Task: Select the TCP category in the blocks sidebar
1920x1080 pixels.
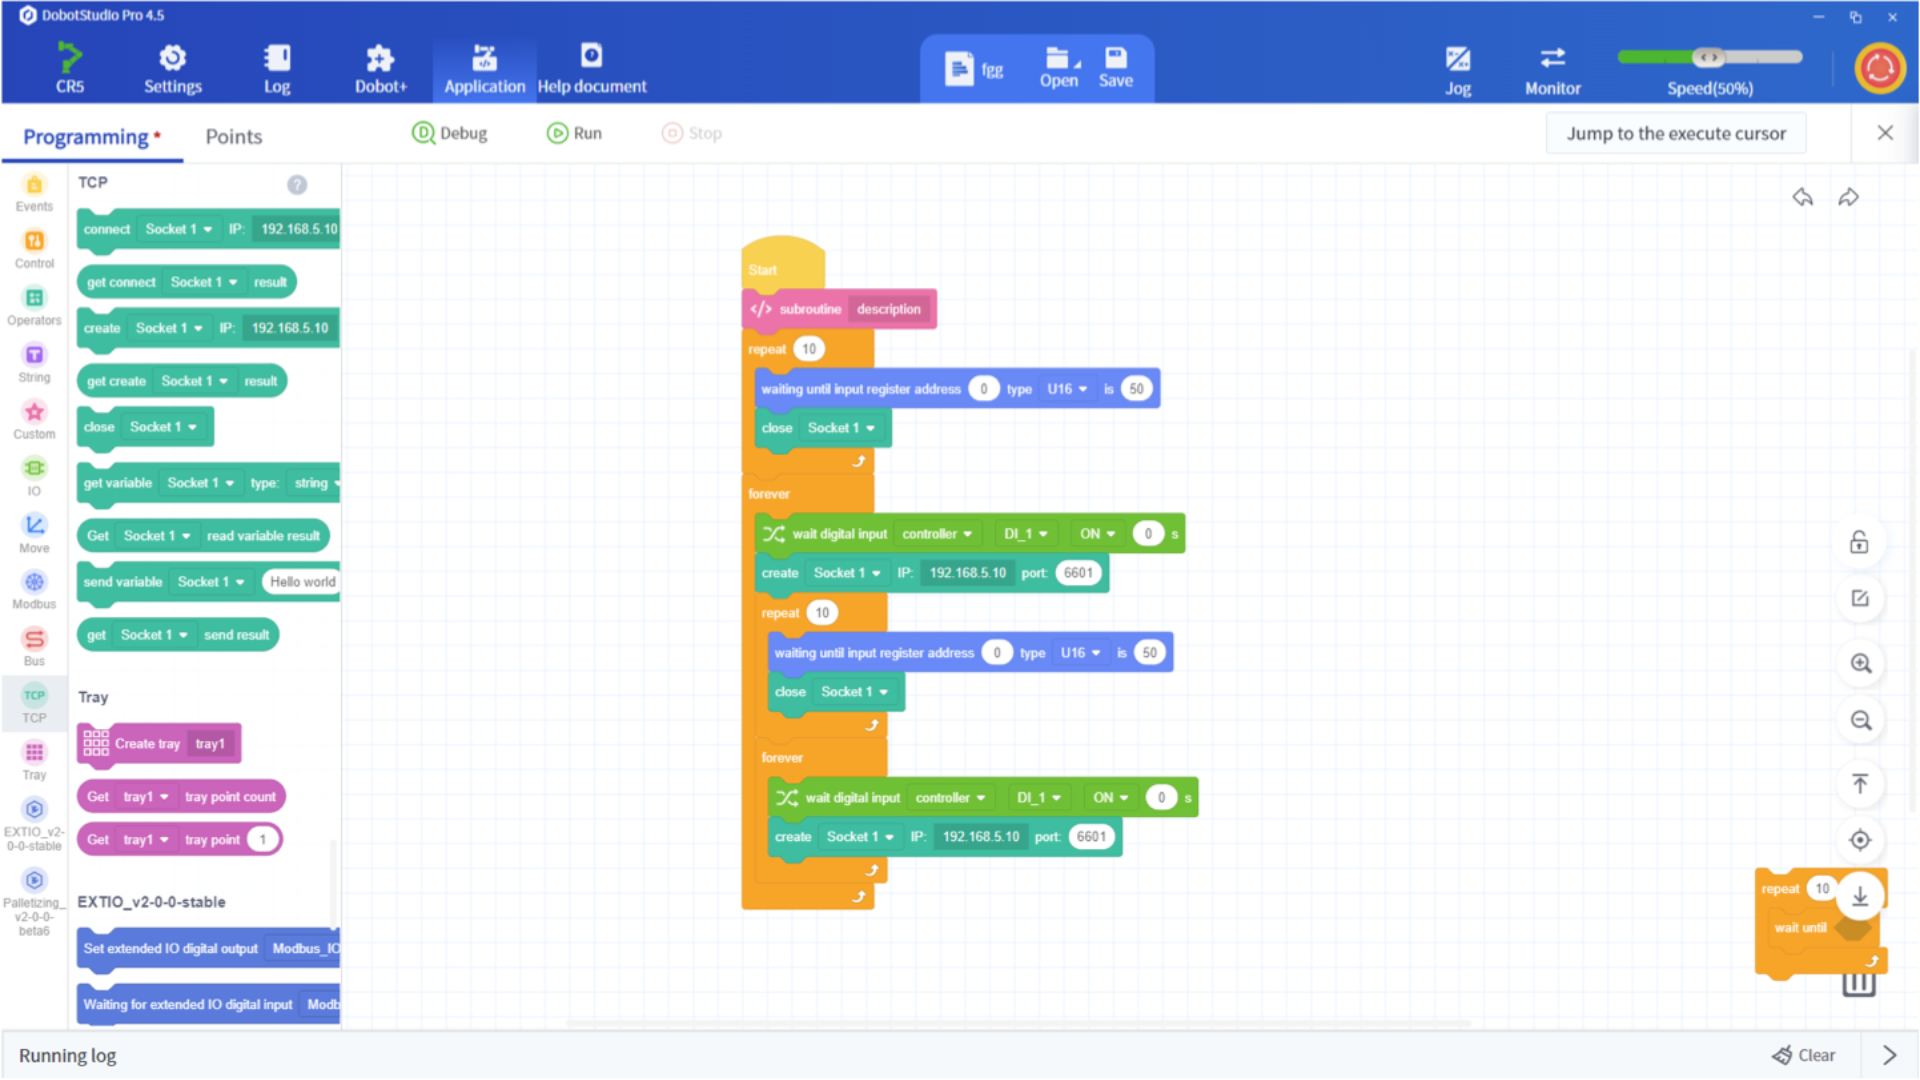Action: (x=34, y=704)
